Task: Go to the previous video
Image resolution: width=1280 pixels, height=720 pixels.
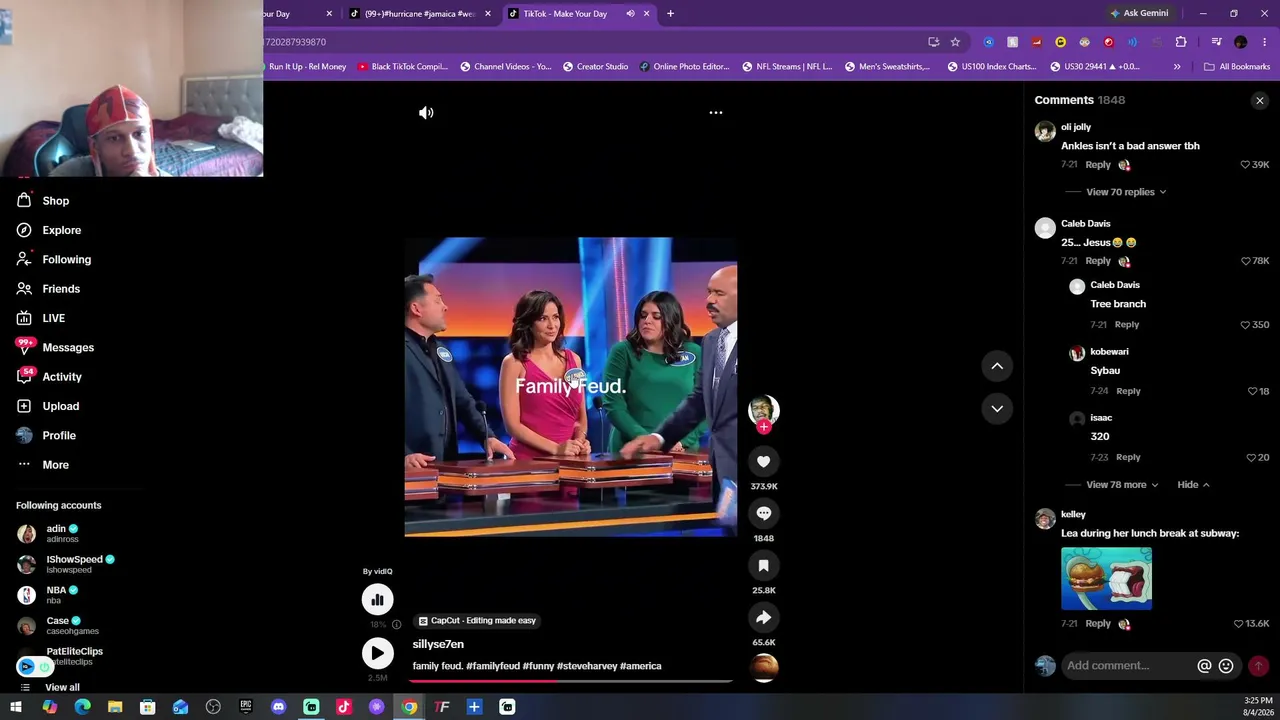Action: point(997,366)
